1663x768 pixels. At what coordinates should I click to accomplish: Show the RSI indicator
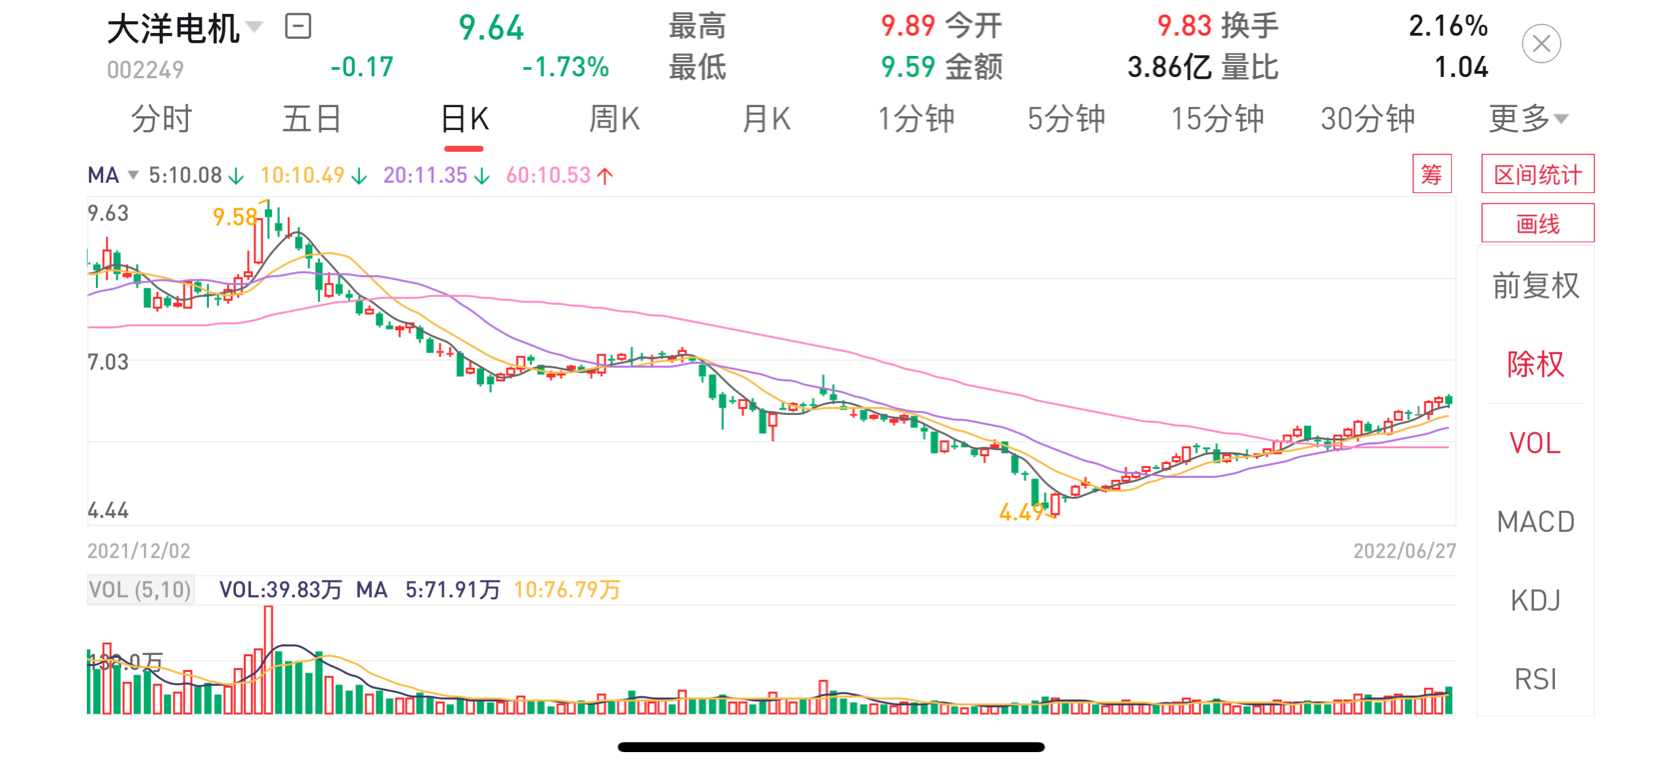(x=1535, y=680)
